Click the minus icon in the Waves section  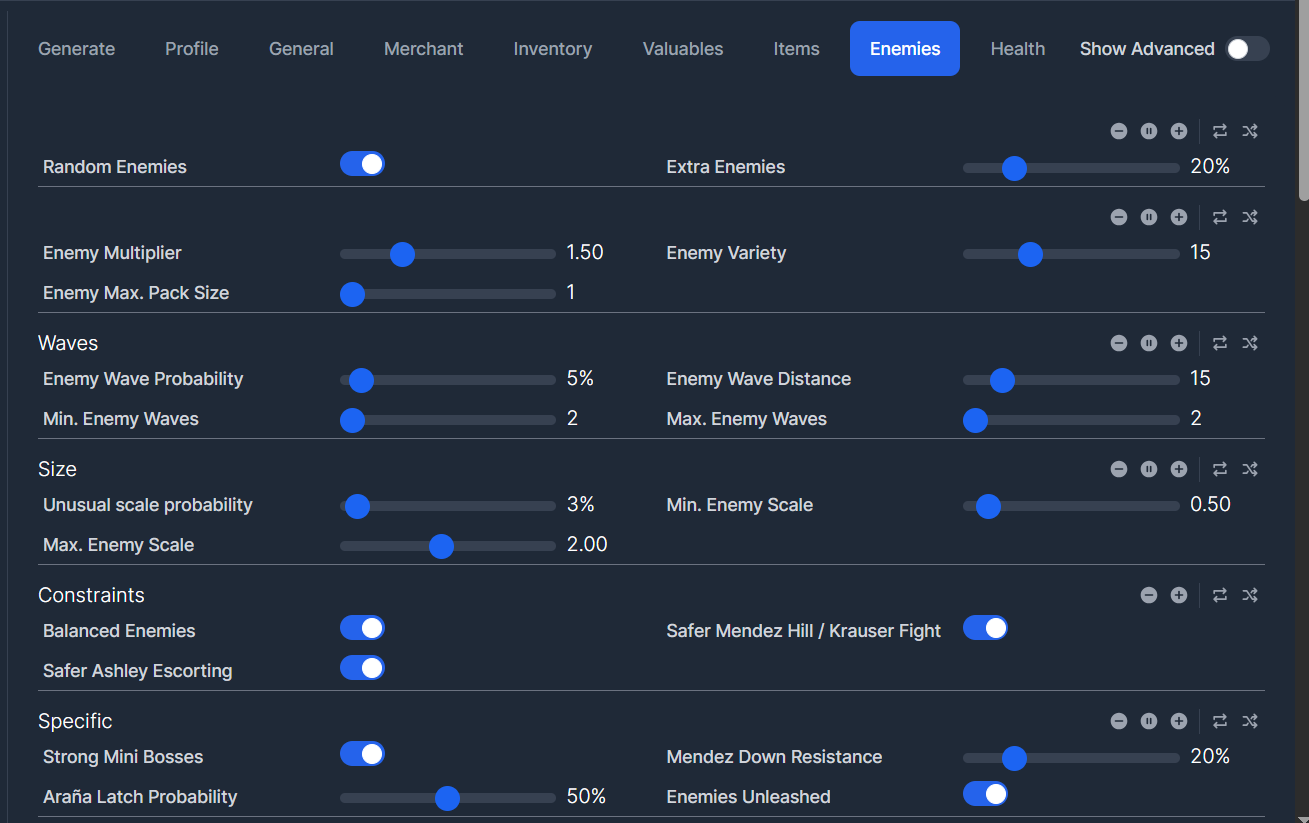click(x=1119, y=343)
